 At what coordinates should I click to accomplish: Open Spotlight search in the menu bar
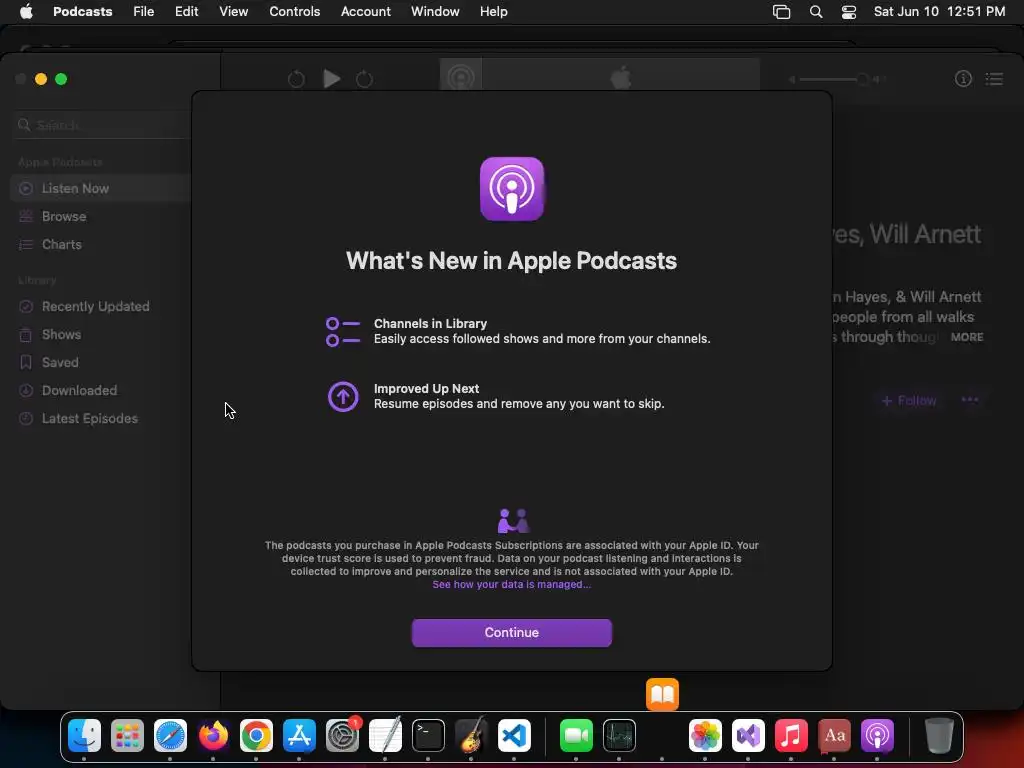coord(816,11)
